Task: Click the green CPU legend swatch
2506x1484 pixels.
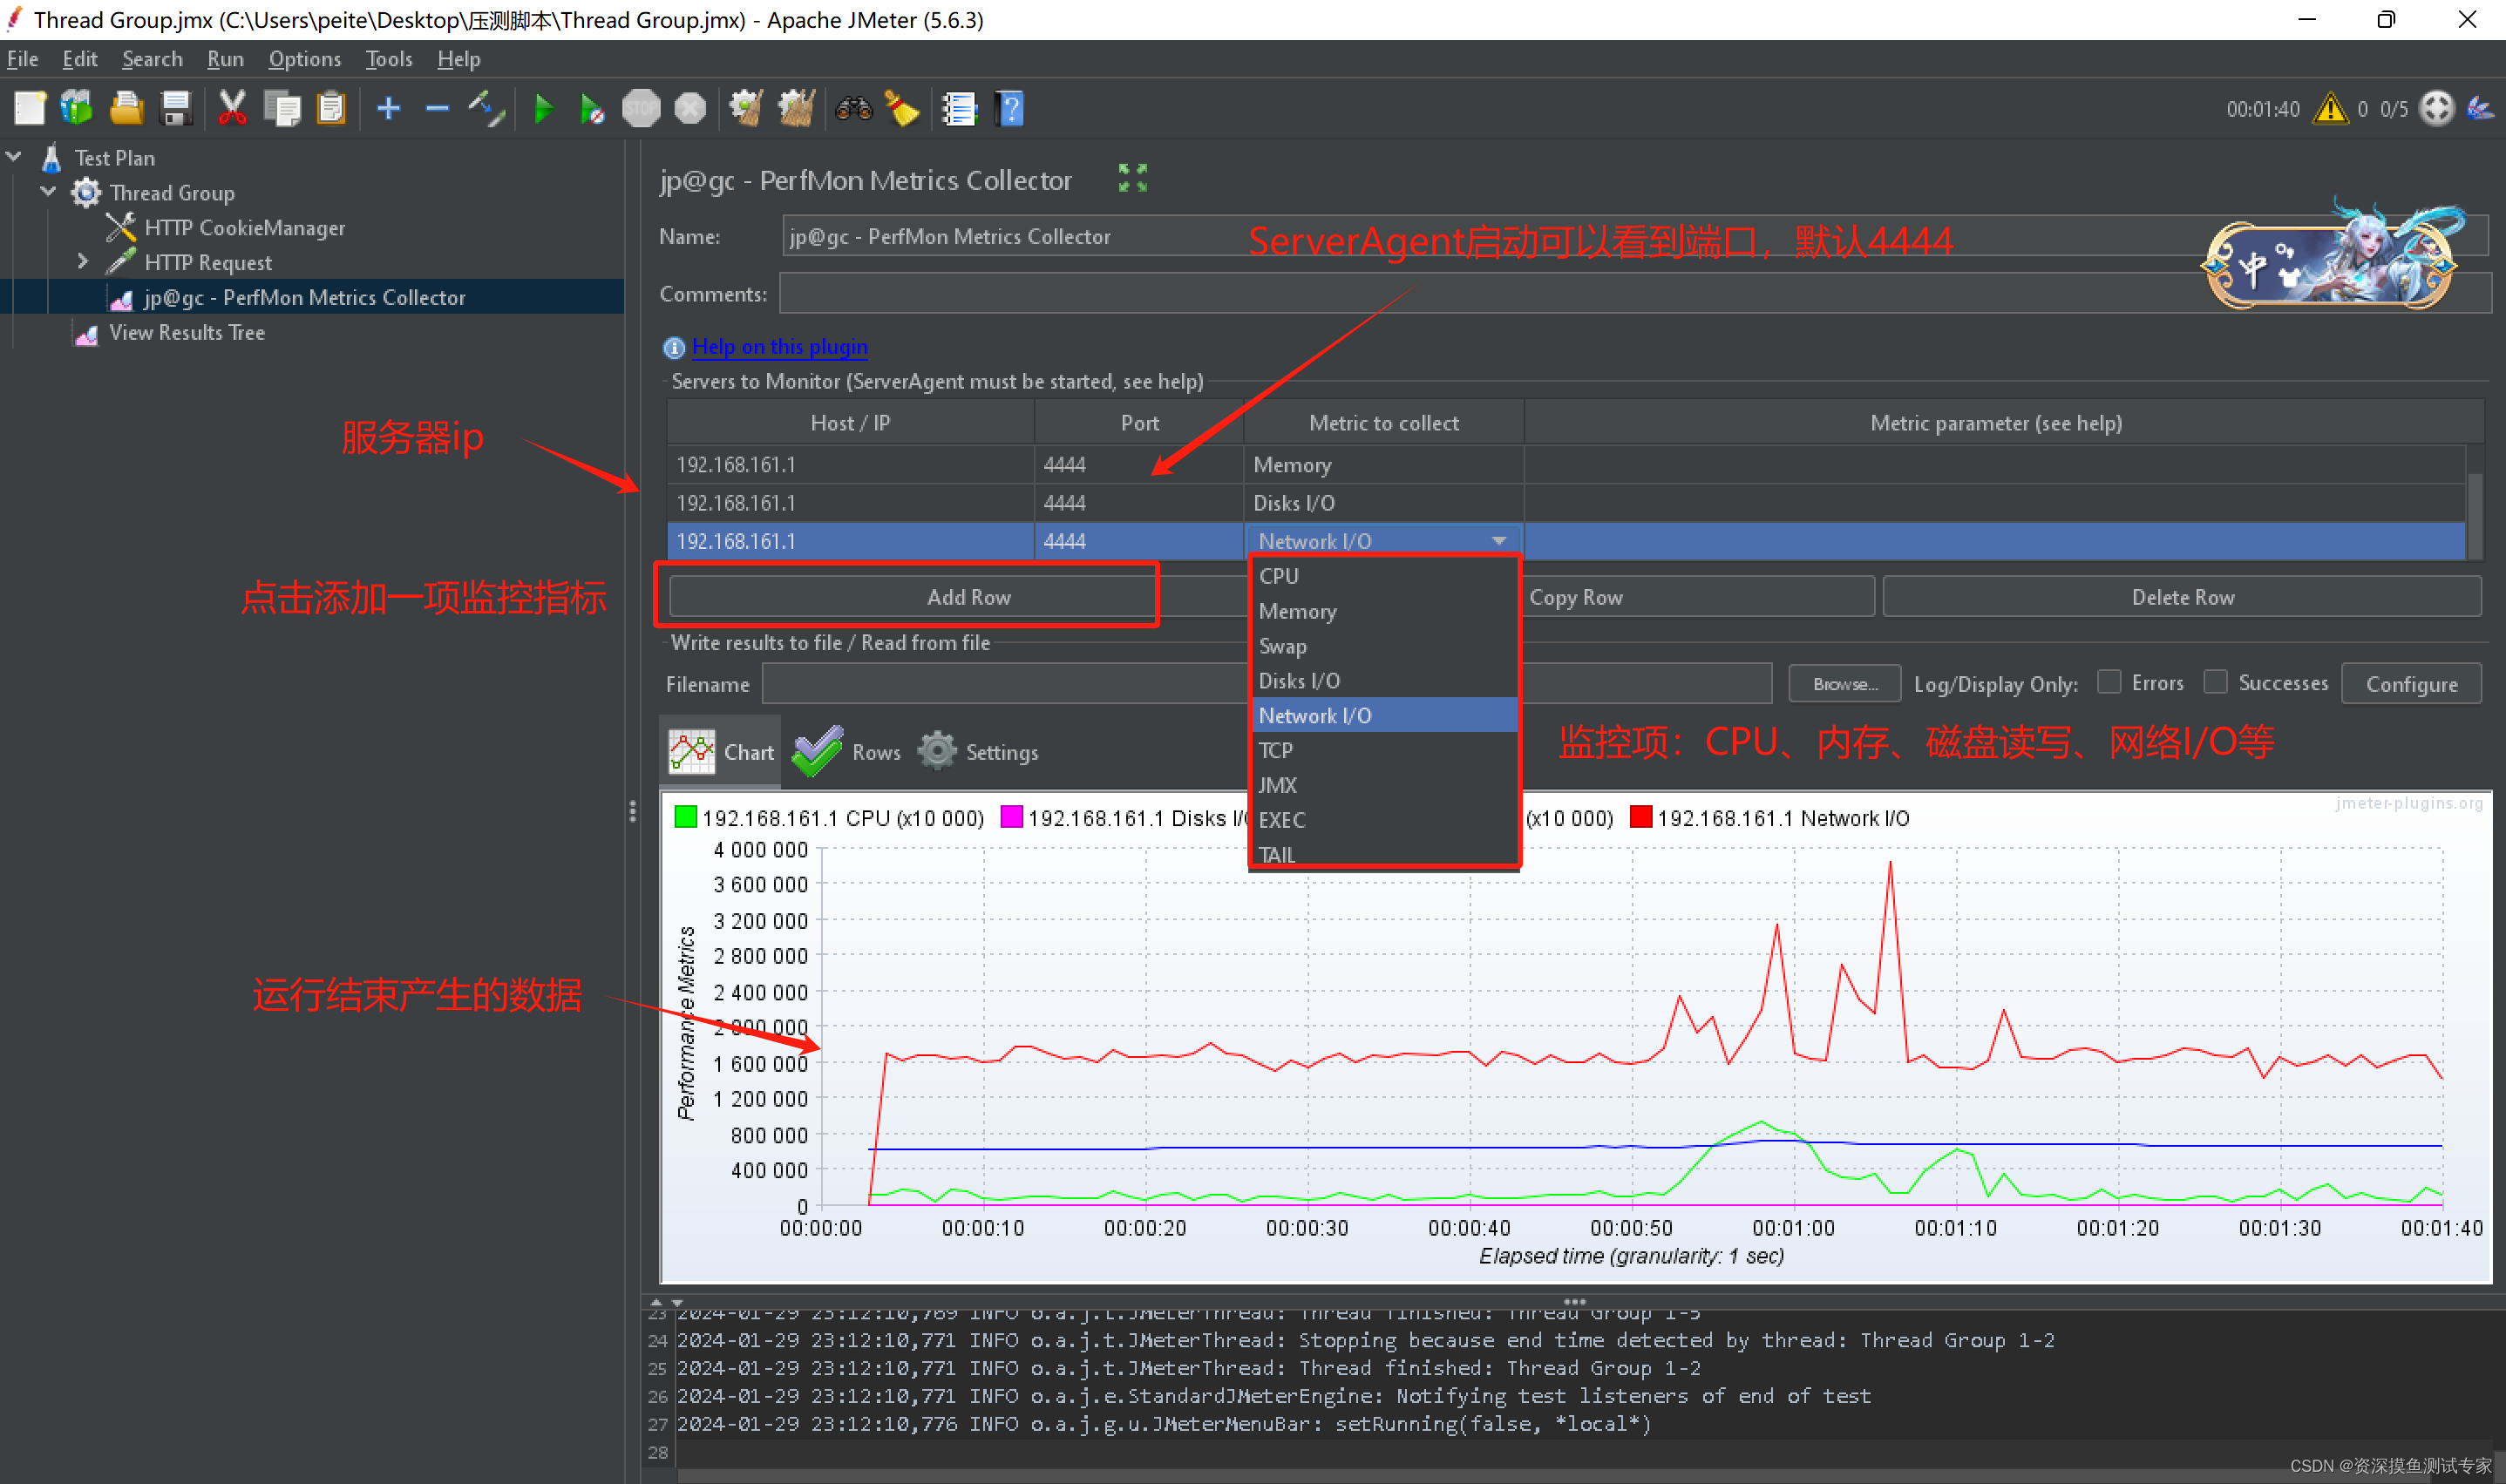Action: coord(685,817)
